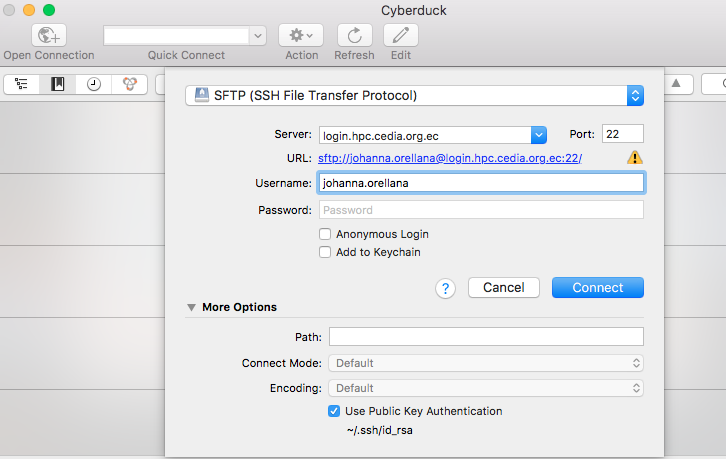
Task: Collapse the More Options section
Action: [x=191, y=308]
